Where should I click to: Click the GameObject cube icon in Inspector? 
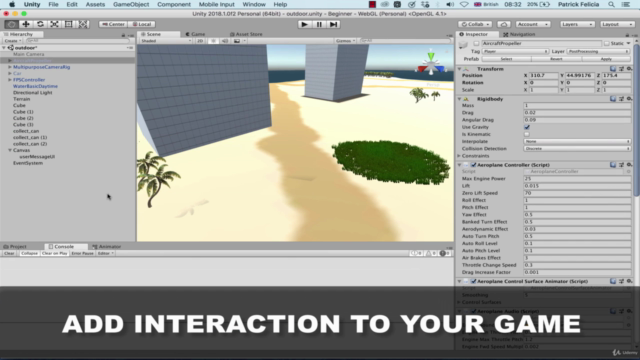(463, 45)
